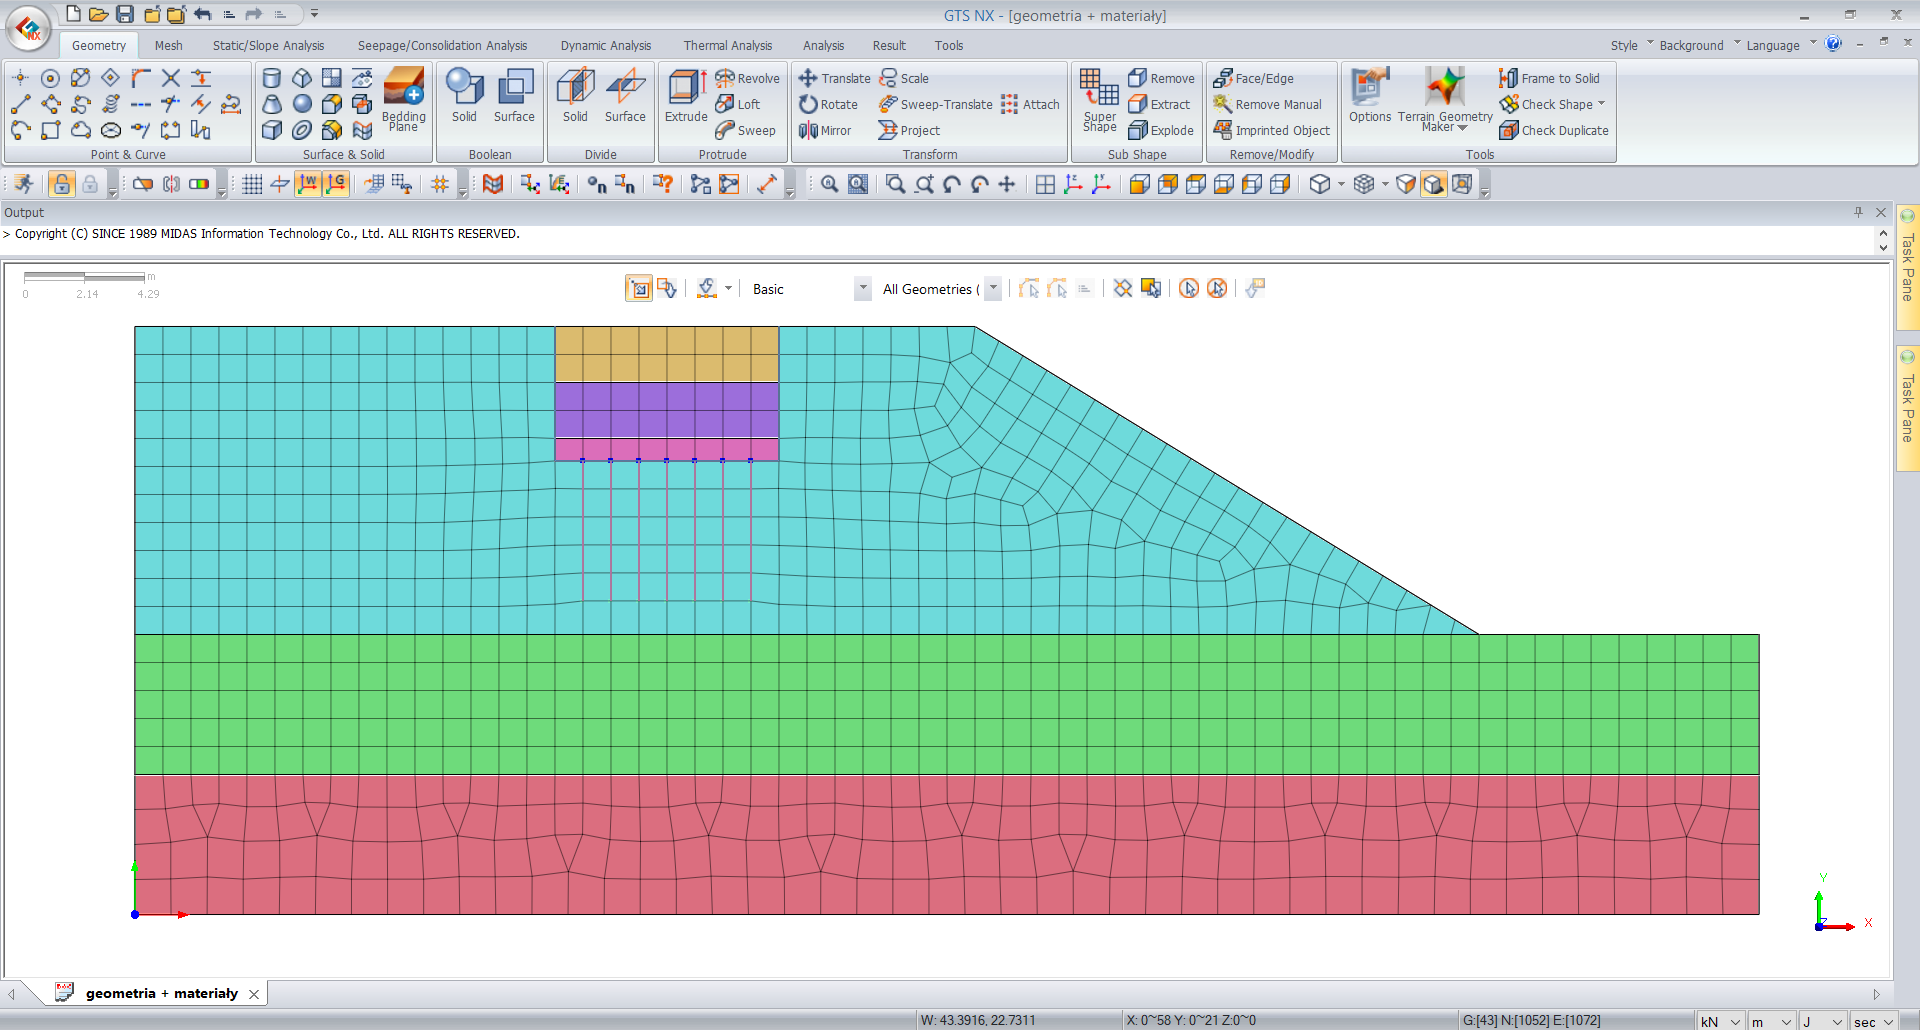The image size is (1920, 1030).
Task: Click the Help question mark icon
Action: 1833,44
